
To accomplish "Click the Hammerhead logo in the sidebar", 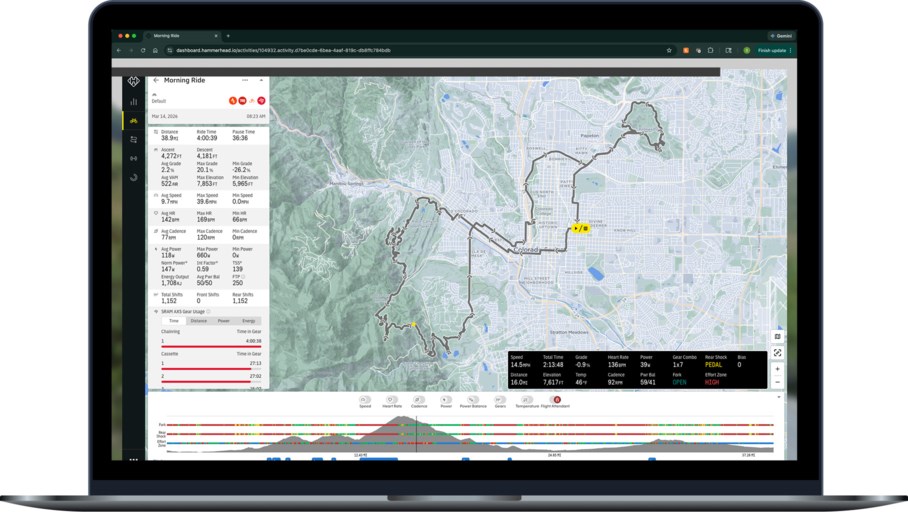I will tap(134, 81).
